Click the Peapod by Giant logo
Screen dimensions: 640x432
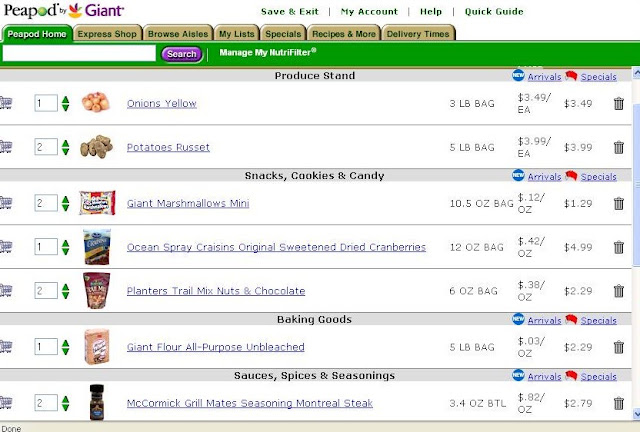pyautogui.click(x=64, y=11)
